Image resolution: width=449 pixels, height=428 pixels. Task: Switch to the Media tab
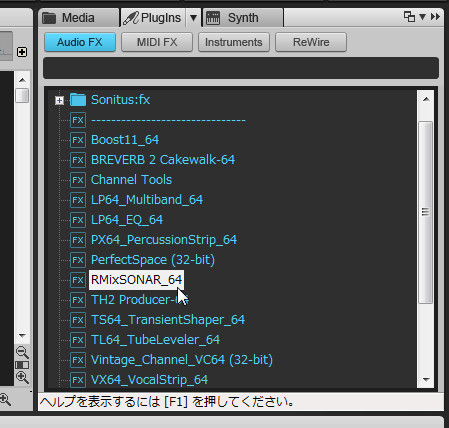coord(79,18)
